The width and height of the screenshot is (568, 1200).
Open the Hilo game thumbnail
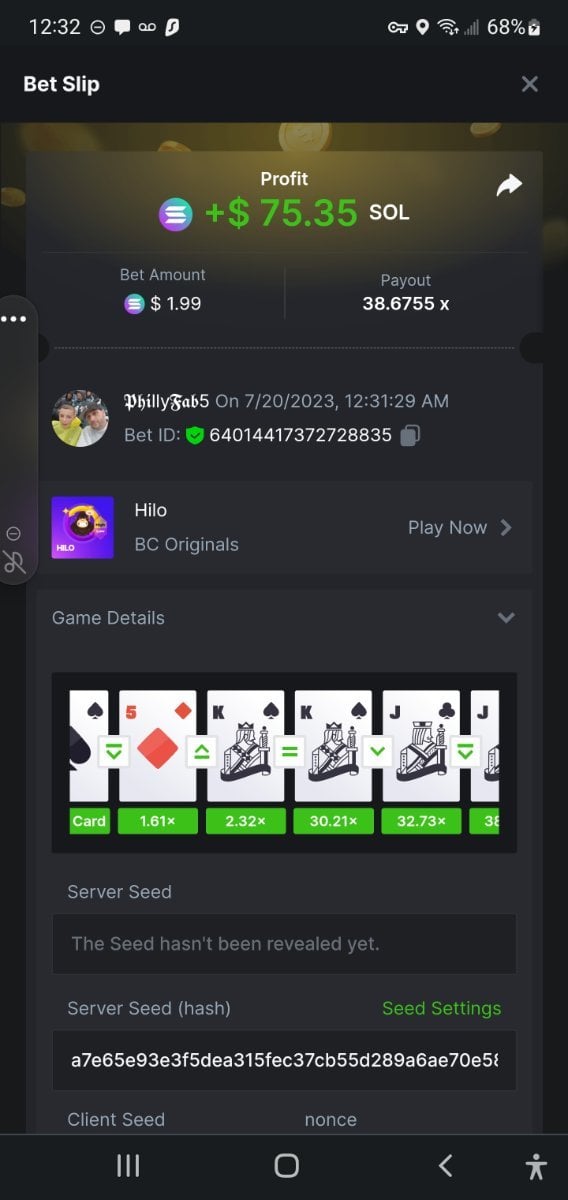[x=82, y=527]
